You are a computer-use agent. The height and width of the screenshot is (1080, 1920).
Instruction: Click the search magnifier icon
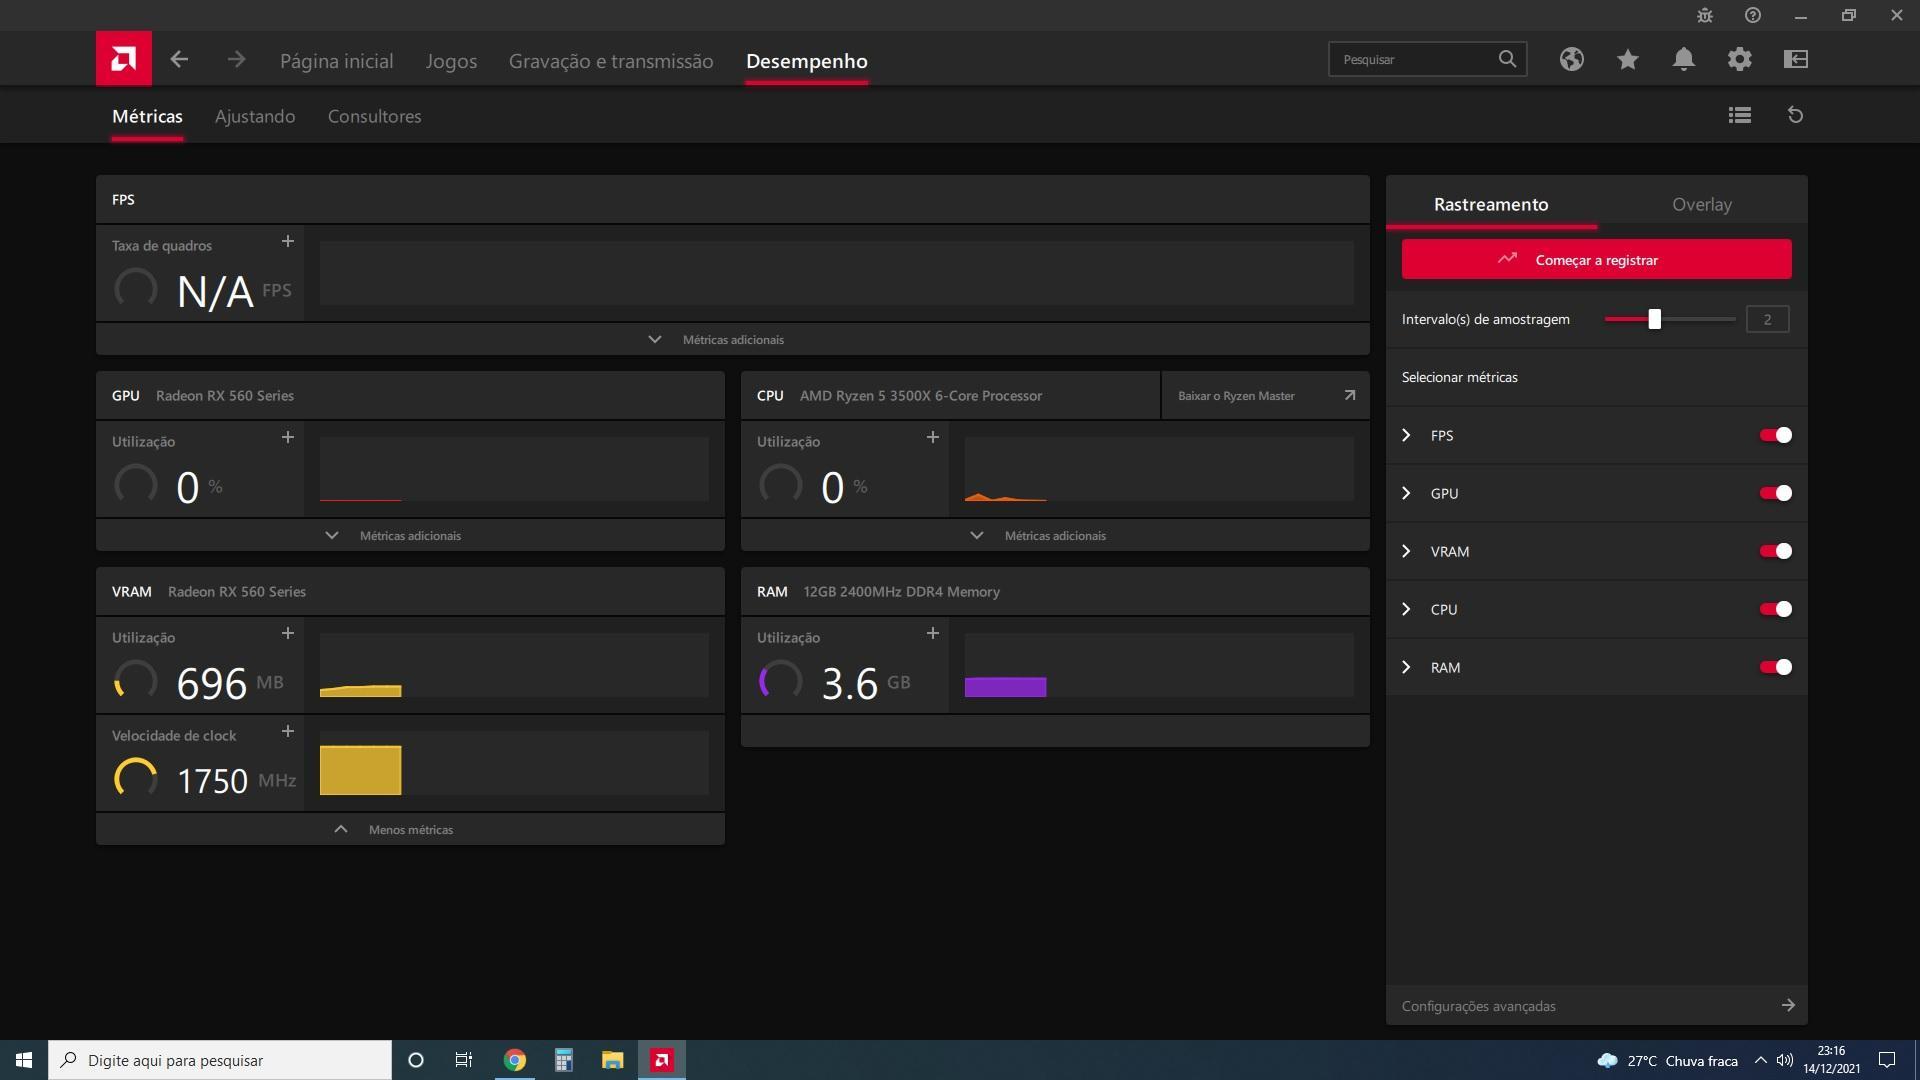[1507, 59]
